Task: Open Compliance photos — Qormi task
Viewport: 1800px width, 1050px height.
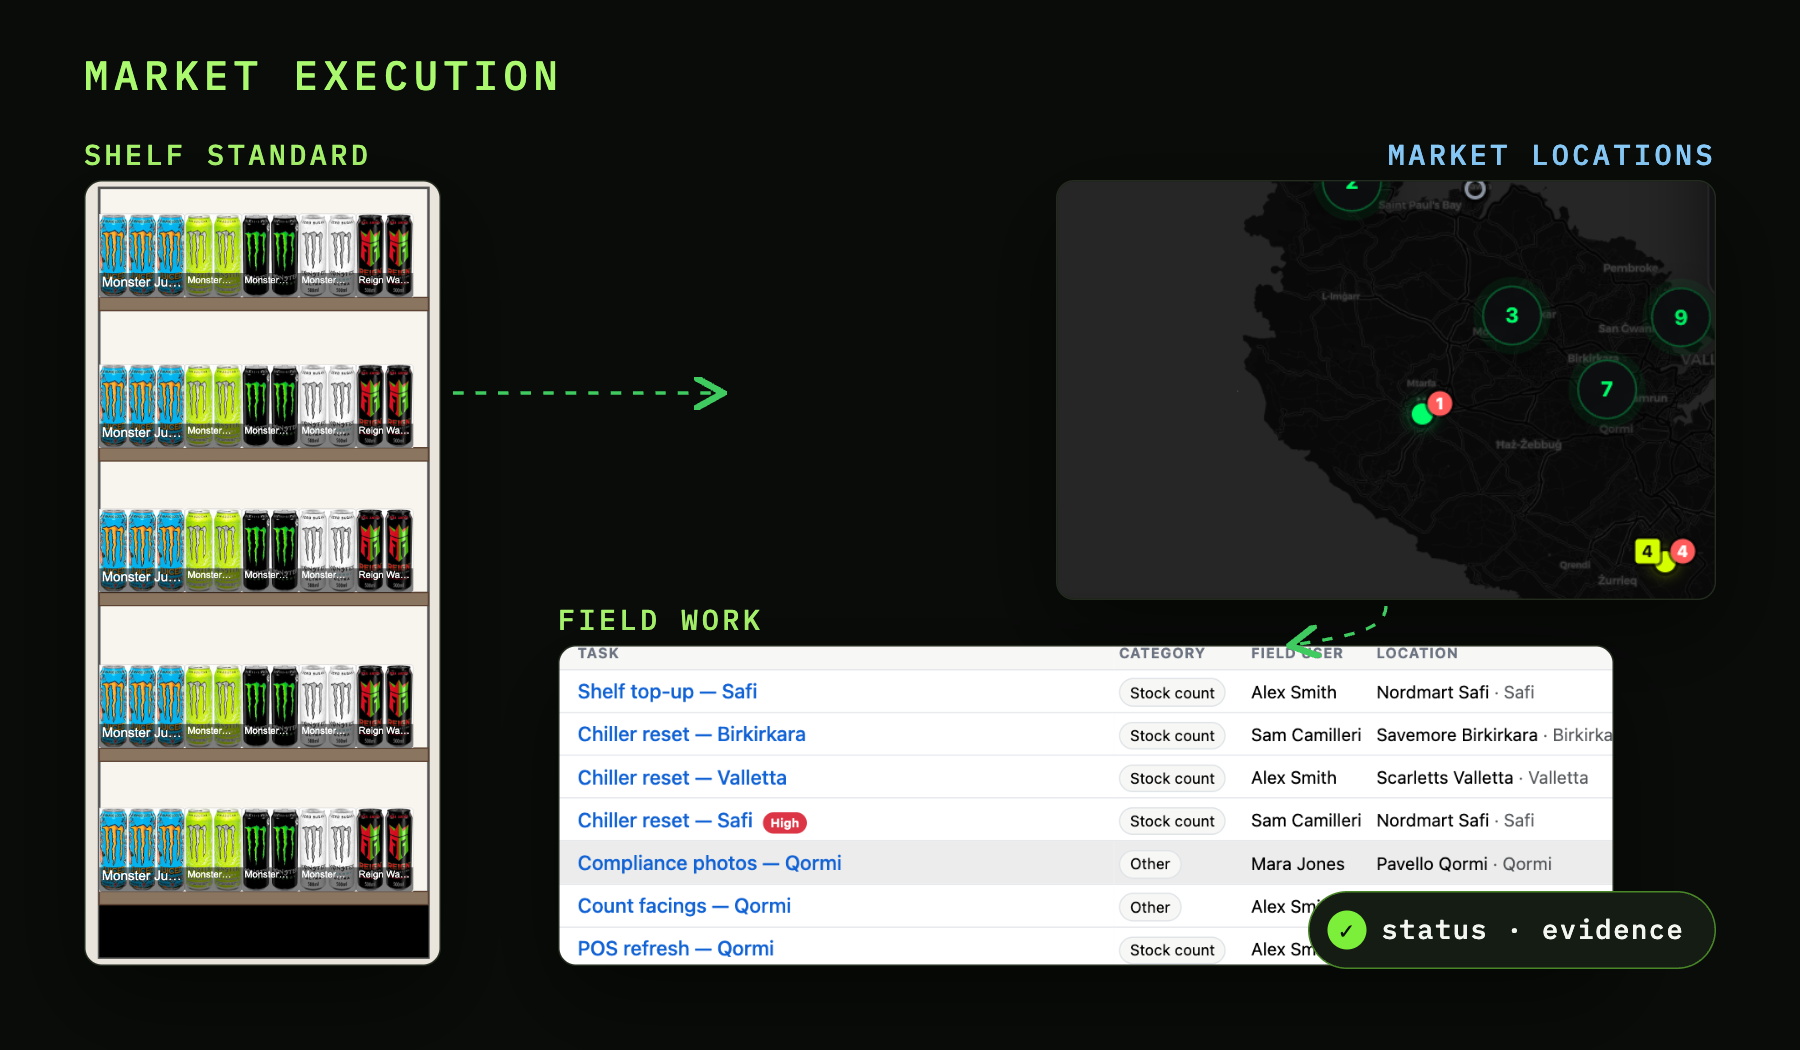Action: click(709, 863)
